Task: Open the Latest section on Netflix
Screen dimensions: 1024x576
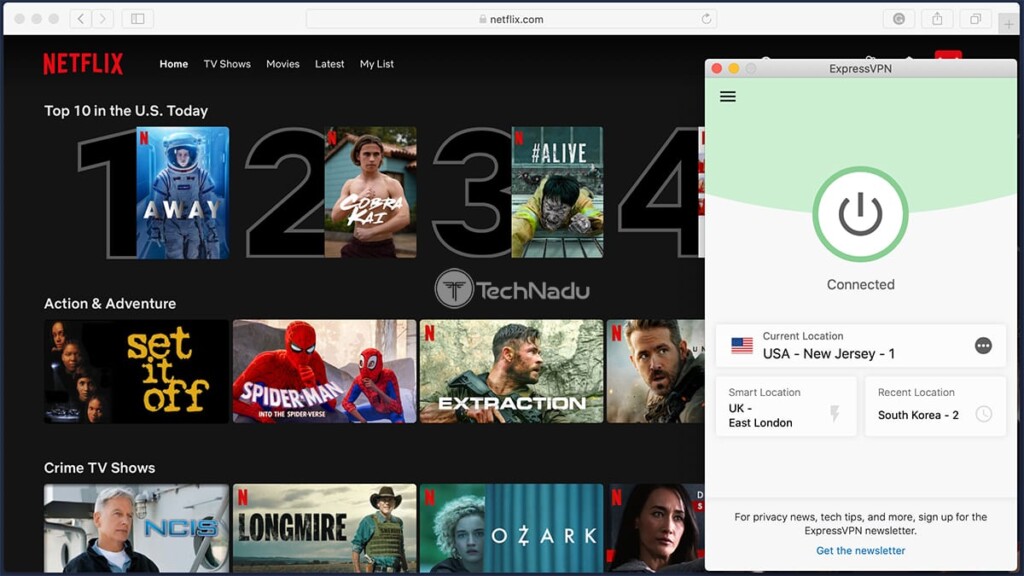Action: point(329,64)
